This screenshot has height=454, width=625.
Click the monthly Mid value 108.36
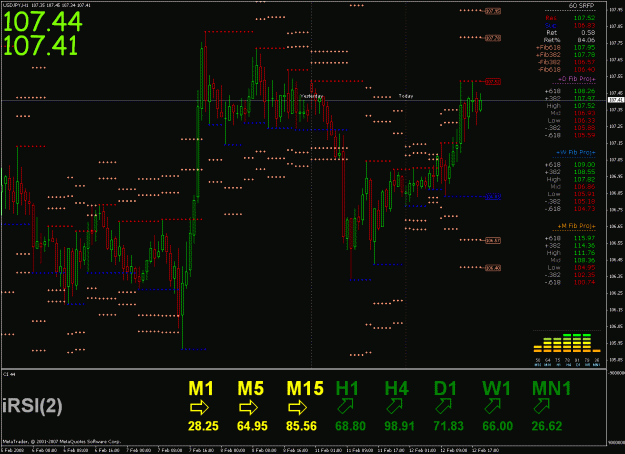point(584,260)
